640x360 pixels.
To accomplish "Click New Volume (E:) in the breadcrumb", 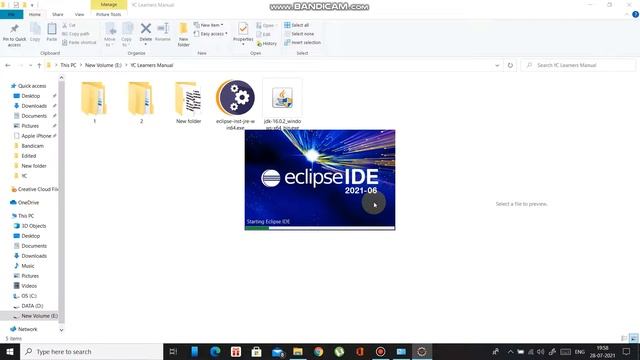I will point(103,65).
